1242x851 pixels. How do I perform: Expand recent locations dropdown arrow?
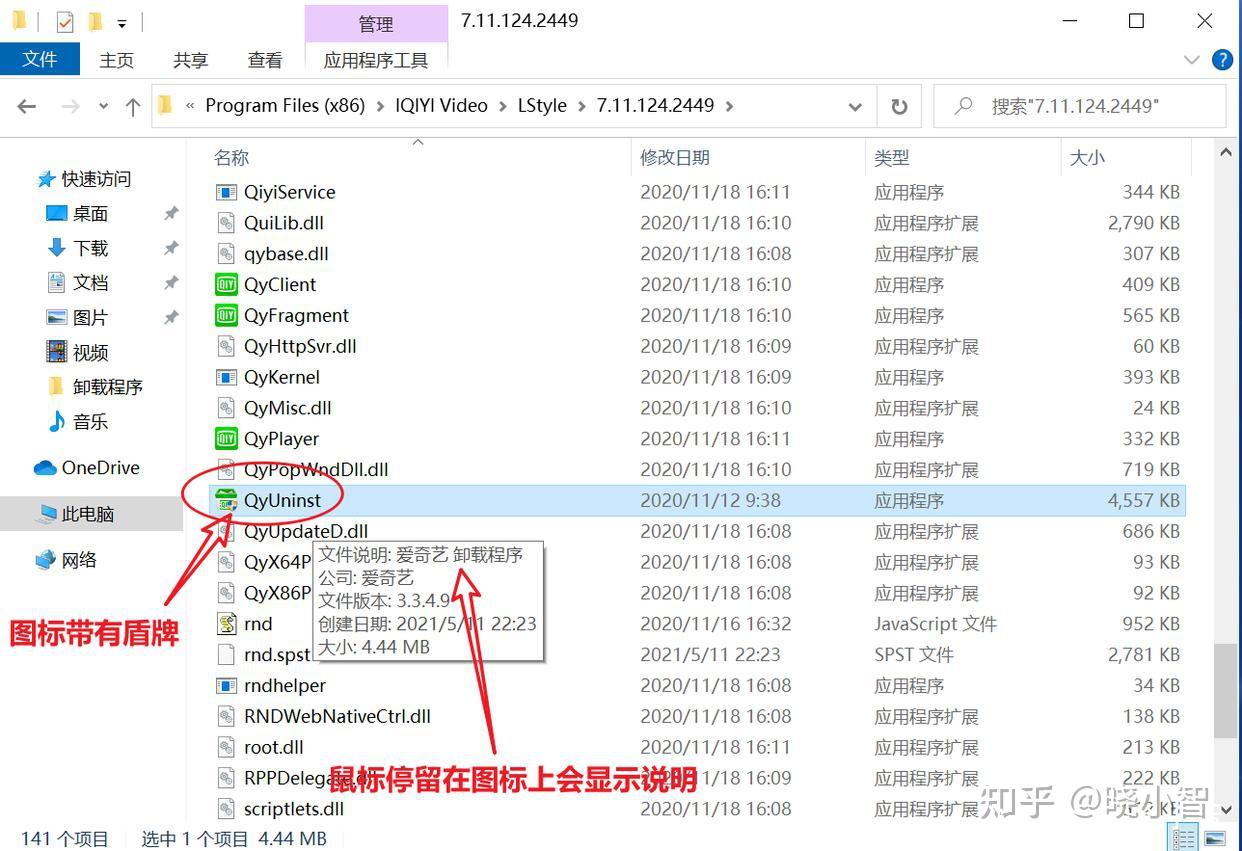coord(104,106)
